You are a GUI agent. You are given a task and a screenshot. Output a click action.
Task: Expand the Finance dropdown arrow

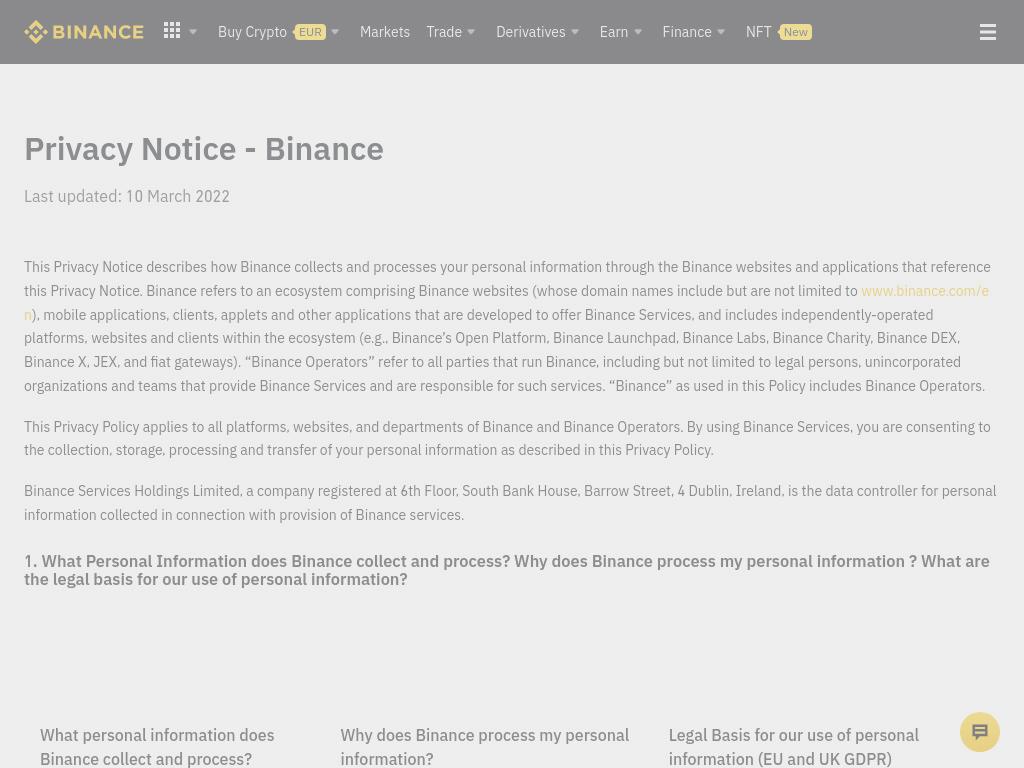(x=721, y=32)
